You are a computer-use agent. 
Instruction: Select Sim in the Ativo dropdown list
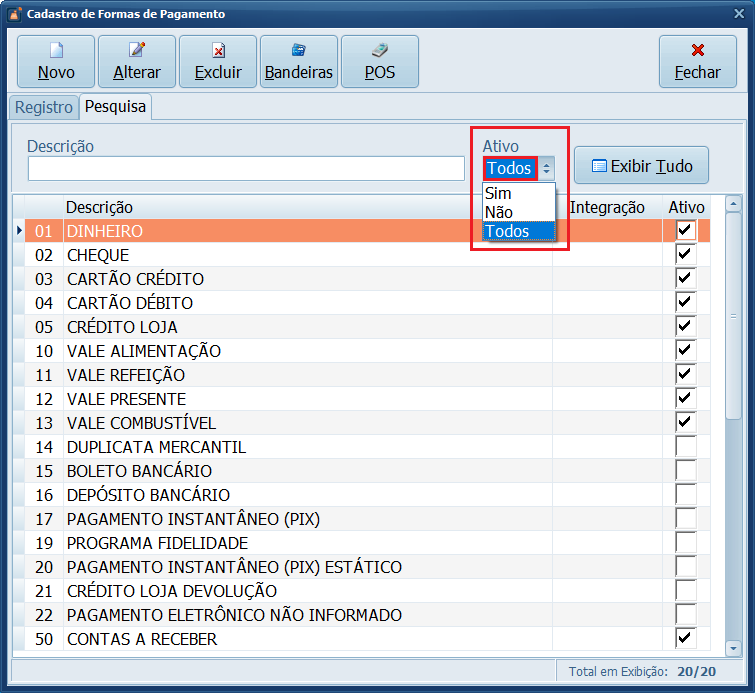pos(498,194)
